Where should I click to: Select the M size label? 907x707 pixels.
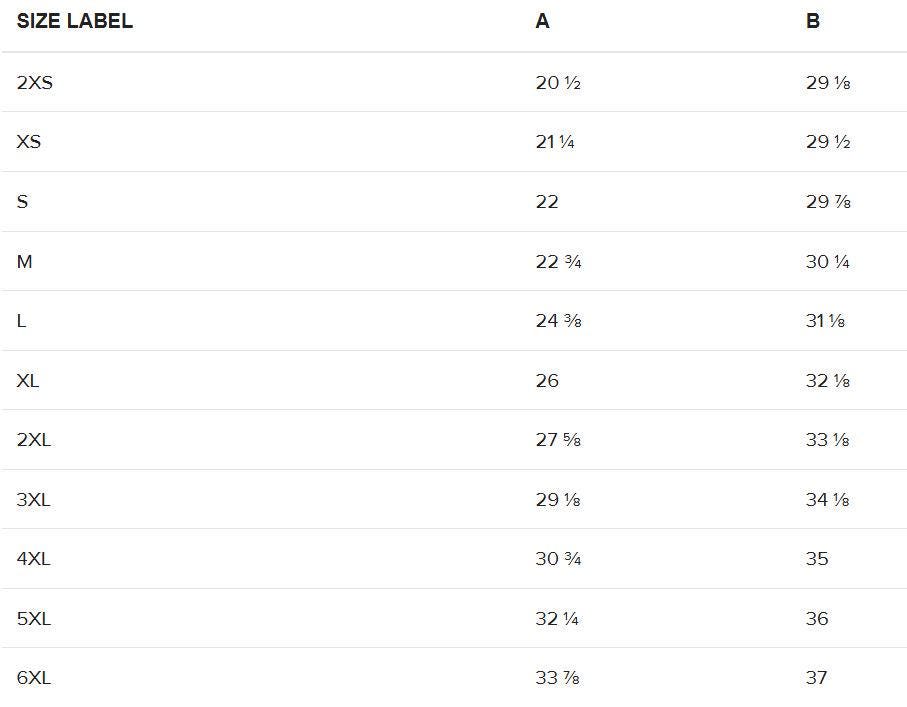pos(24,262)
